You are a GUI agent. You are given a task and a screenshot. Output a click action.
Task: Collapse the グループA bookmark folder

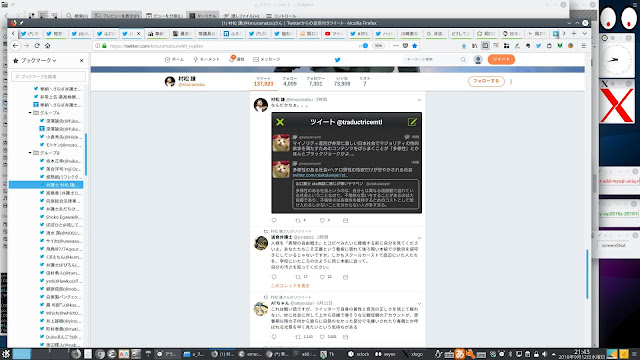pos(30,113)
